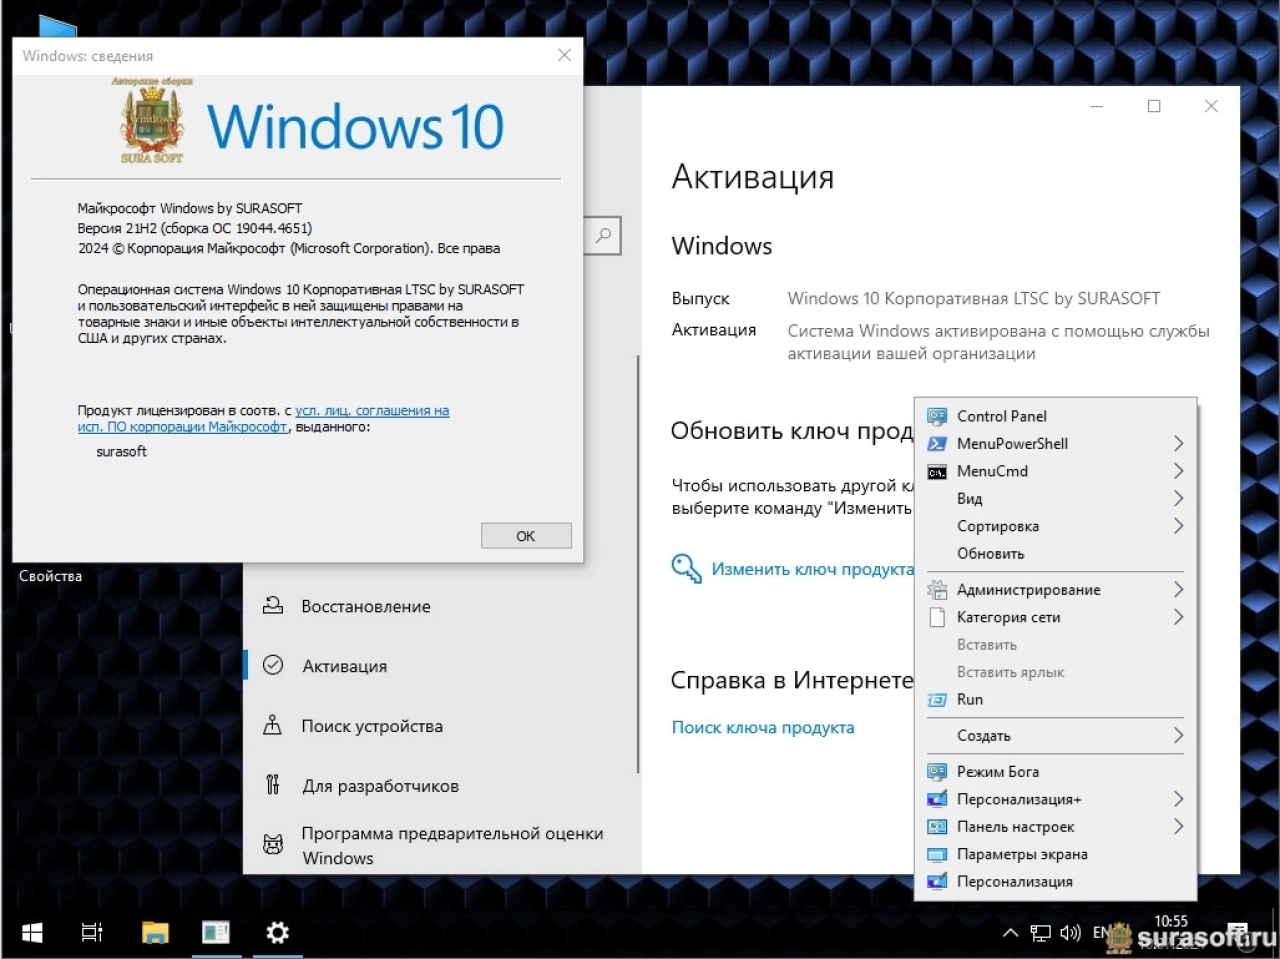
Task: Click the Администрирование gear icon
Action: (937, 590)
